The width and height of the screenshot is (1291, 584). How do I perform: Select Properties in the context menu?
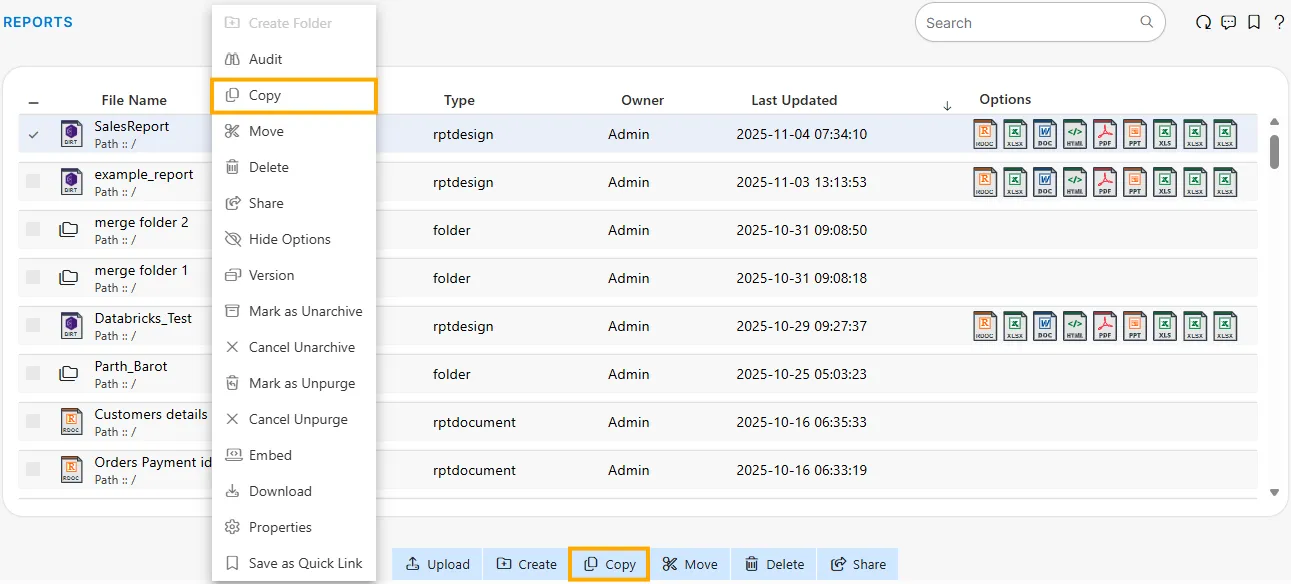coord(280,527)
